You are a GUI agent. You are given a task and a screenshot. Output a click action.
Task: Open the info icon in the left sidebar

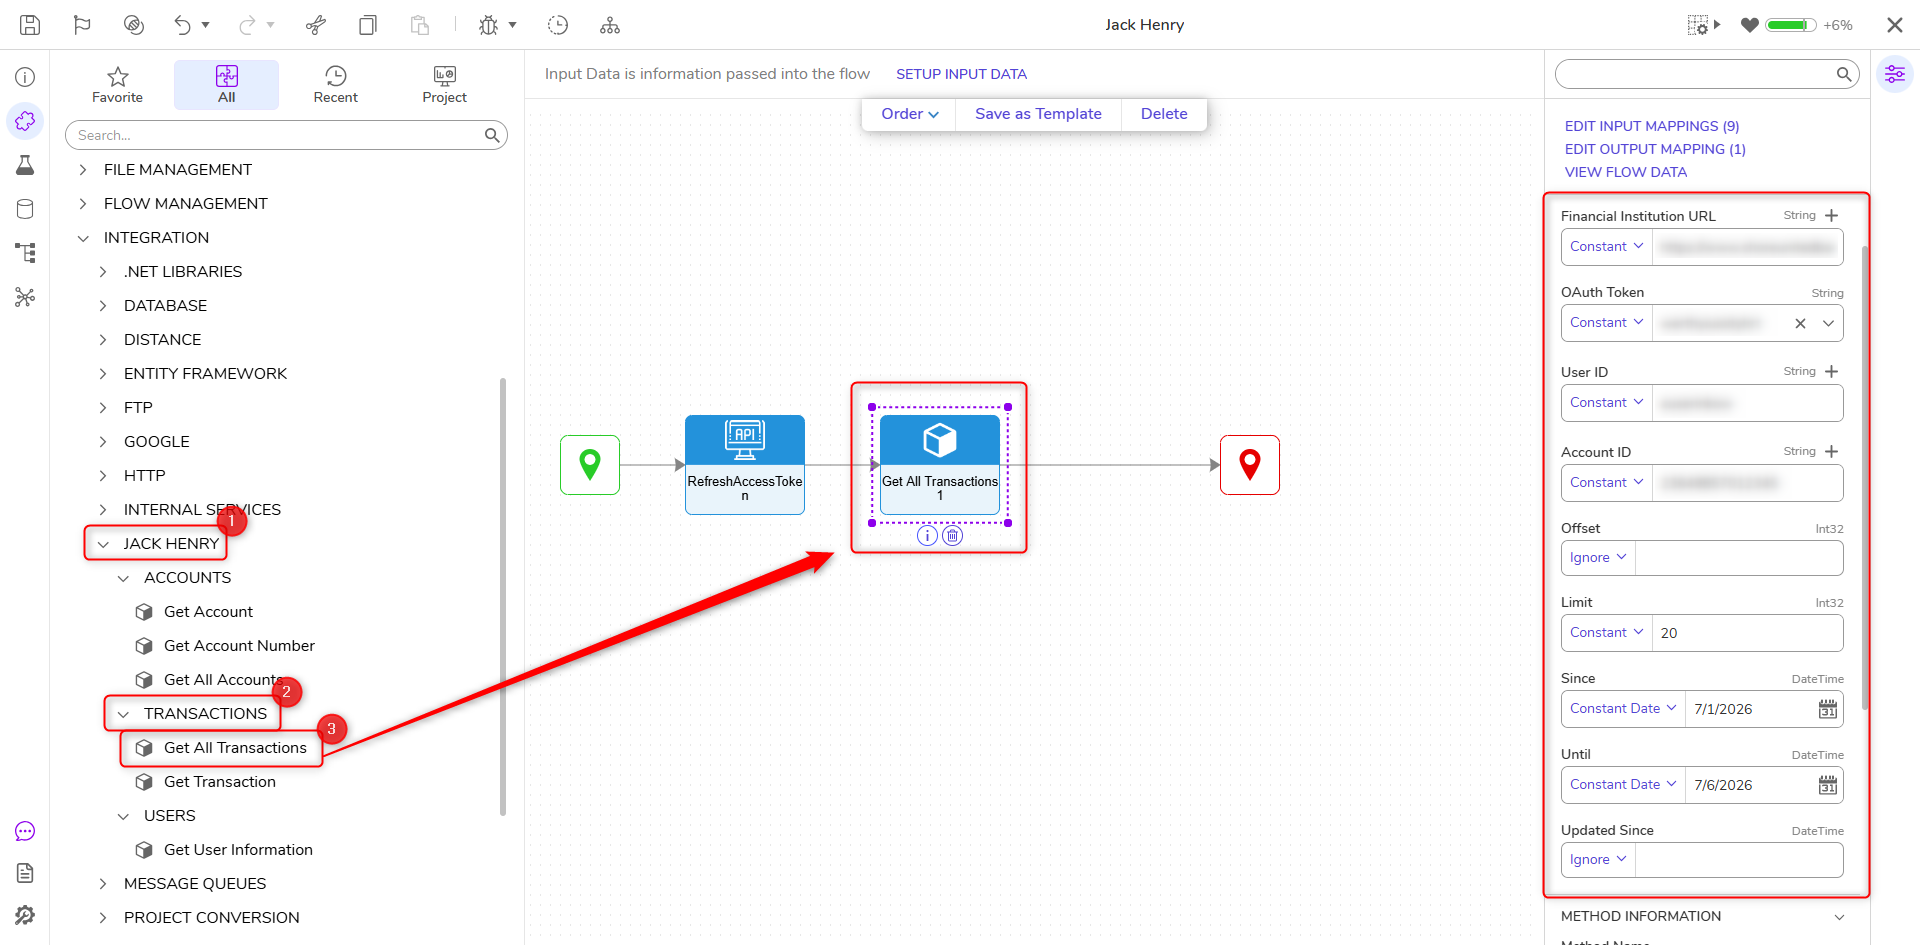[25, 77]
